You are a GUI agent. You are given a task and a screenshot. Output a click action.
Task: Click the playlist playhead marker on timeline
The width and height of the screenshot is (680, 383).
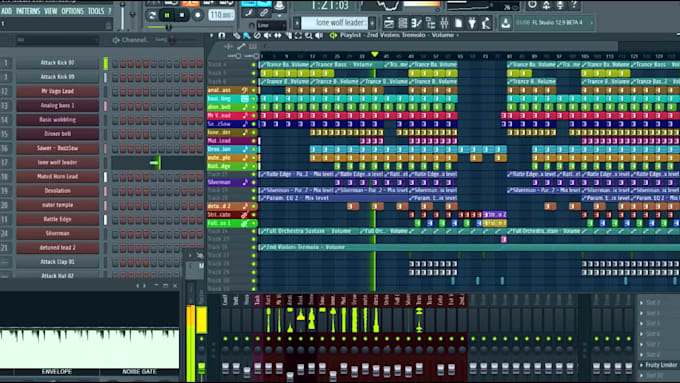point(375,54)
